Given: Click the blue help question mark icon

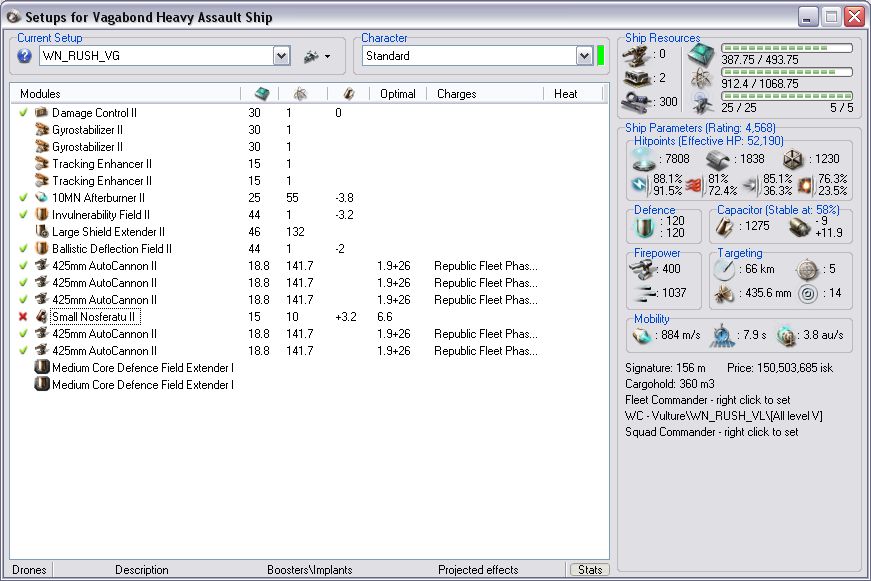Looking at the screenshot, I should click(x=25, y=56).
